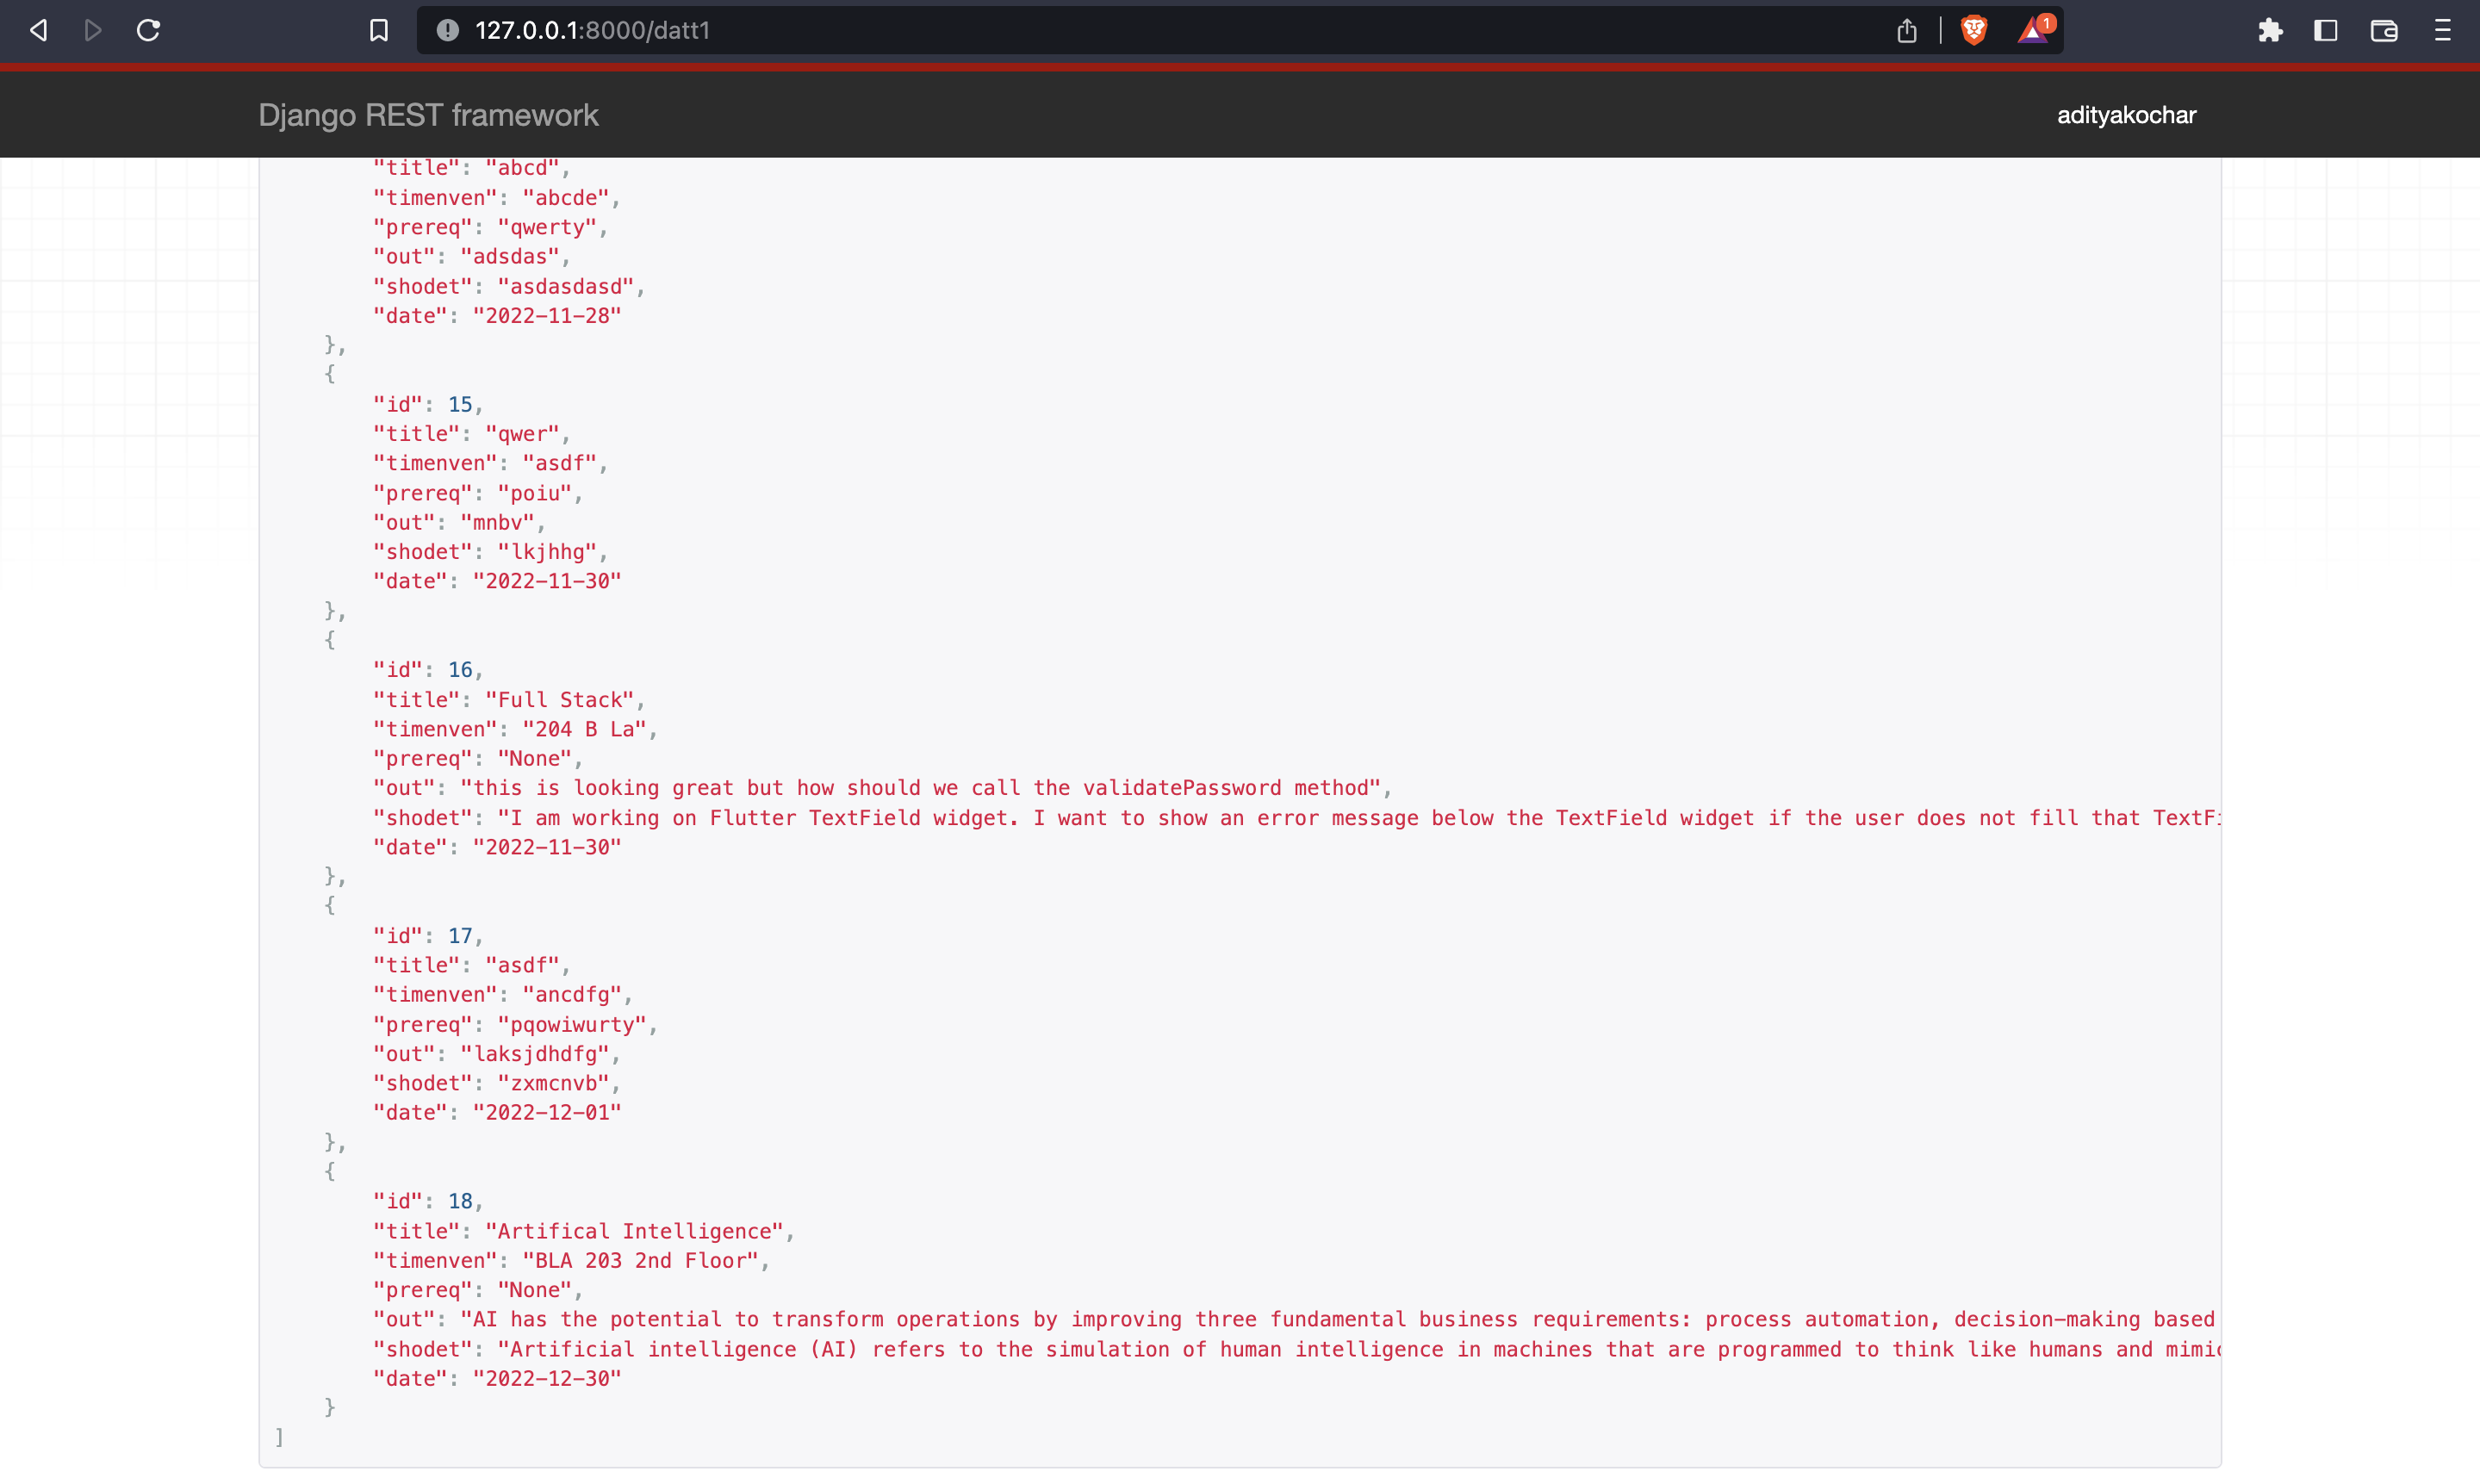Open Brave Rewards triangle icon

[2034, 30]
